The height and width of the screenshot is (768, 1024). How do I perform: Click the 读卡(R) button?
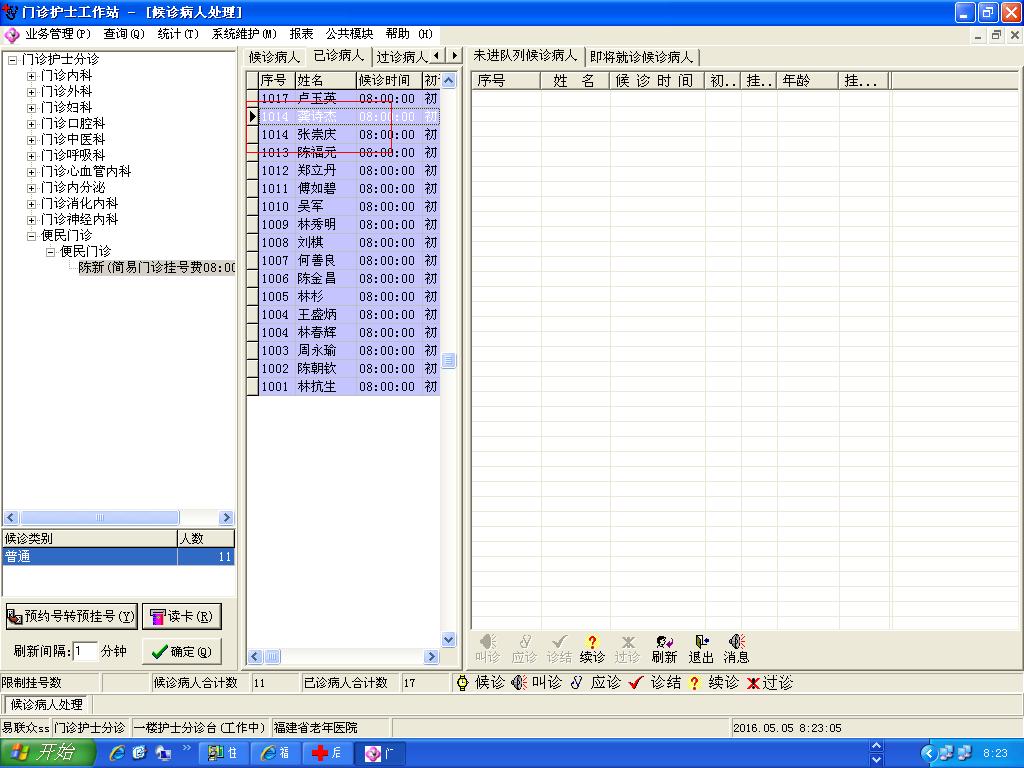[x=182, y=616]
